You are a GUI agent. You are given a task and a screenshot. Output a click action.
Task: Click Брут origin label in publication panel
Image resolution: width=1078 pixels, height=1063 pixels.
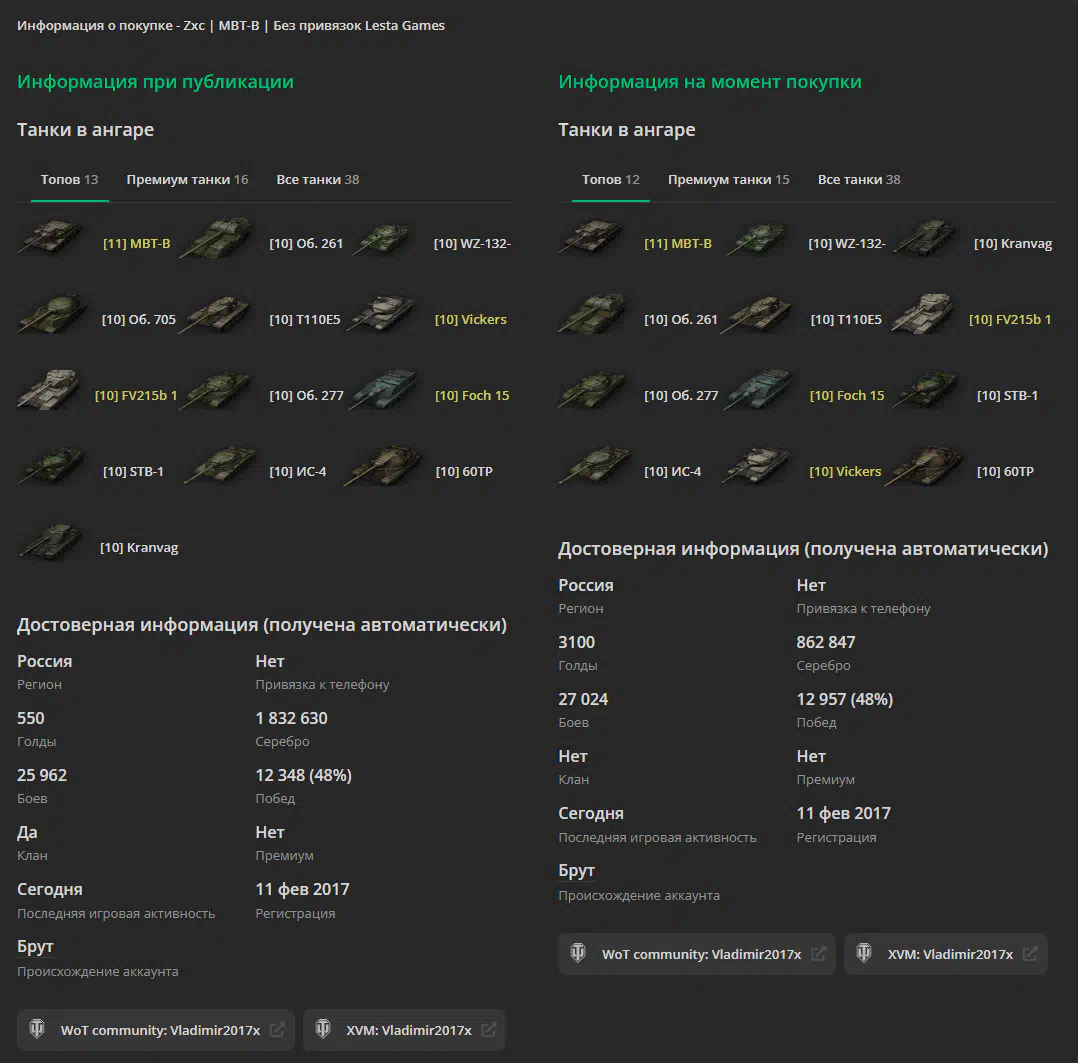pos(35,947)
